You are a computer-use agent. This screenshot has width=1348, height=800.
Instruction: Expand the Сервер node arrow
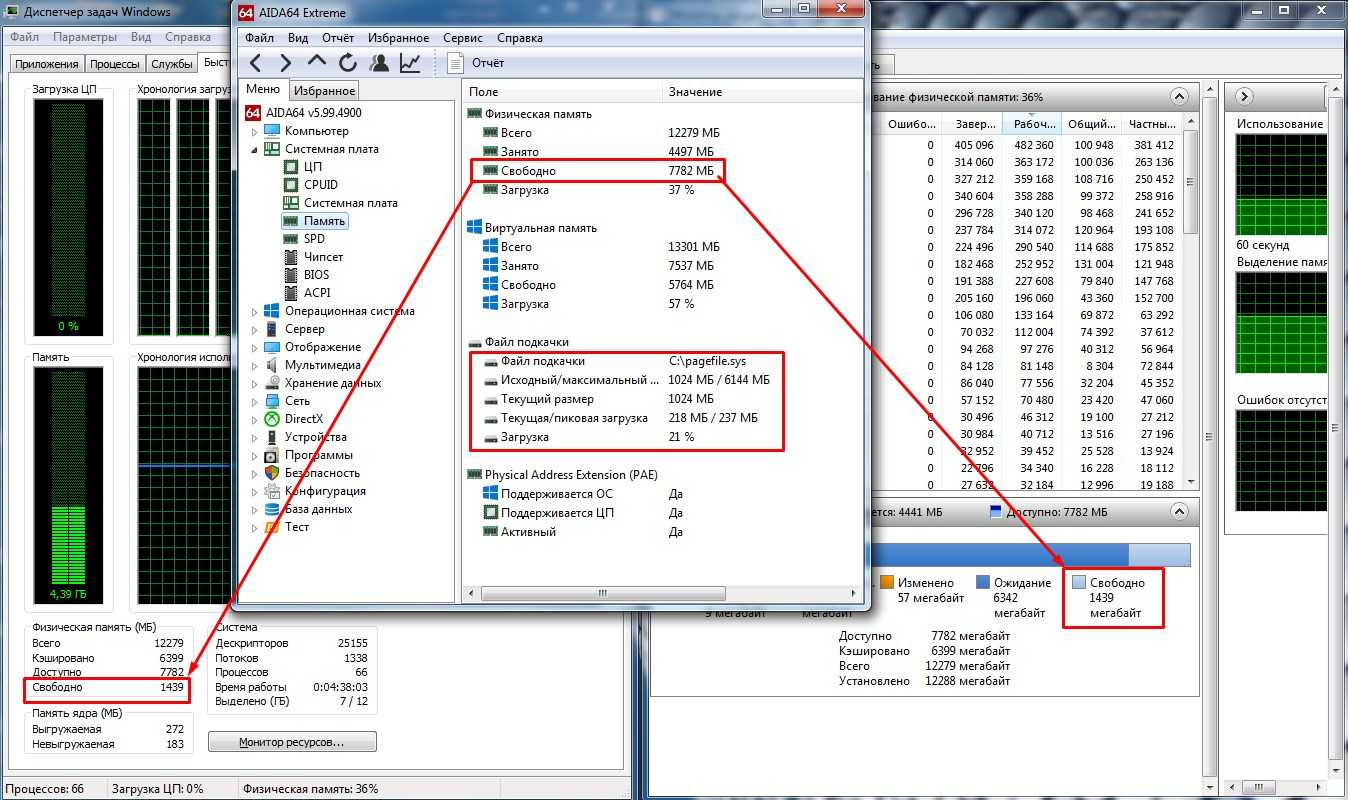pyautogui.click(x=254, y=329)
